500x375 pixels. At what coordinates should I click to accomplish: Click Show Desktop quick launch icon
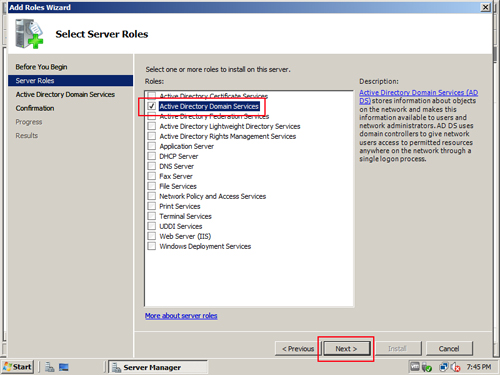[x=64, y=367]
